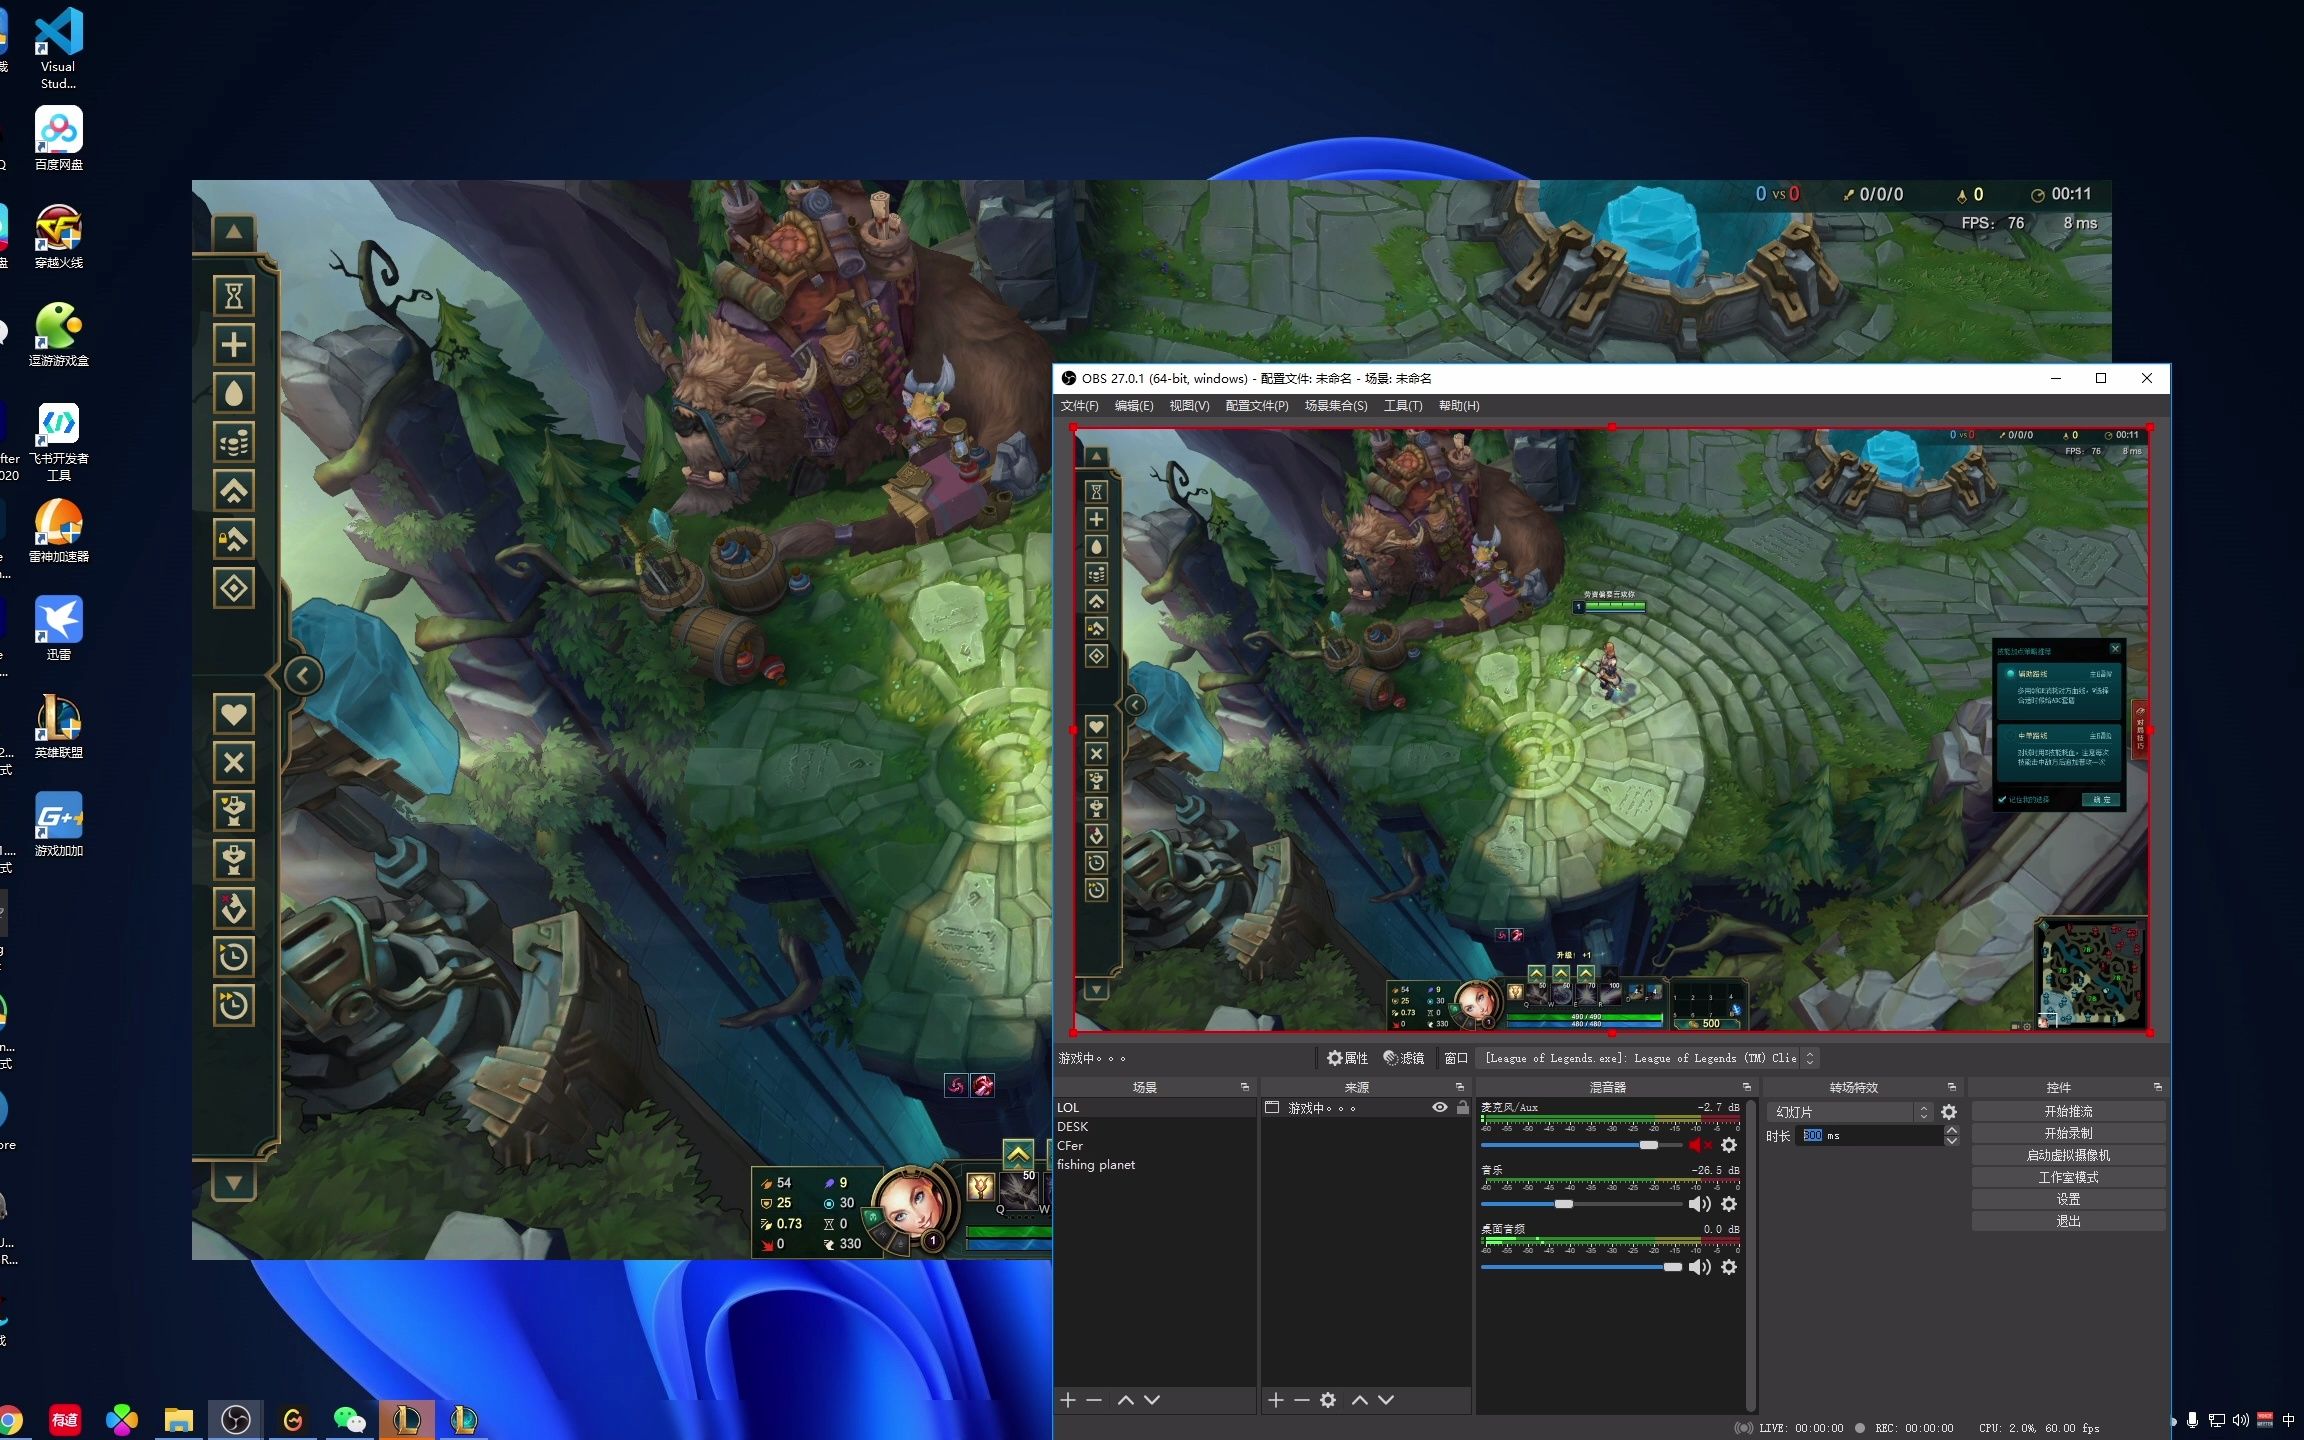The image size is (2304, 1440).
Task: Open the 工具(T) menu
Action: 1402,406
